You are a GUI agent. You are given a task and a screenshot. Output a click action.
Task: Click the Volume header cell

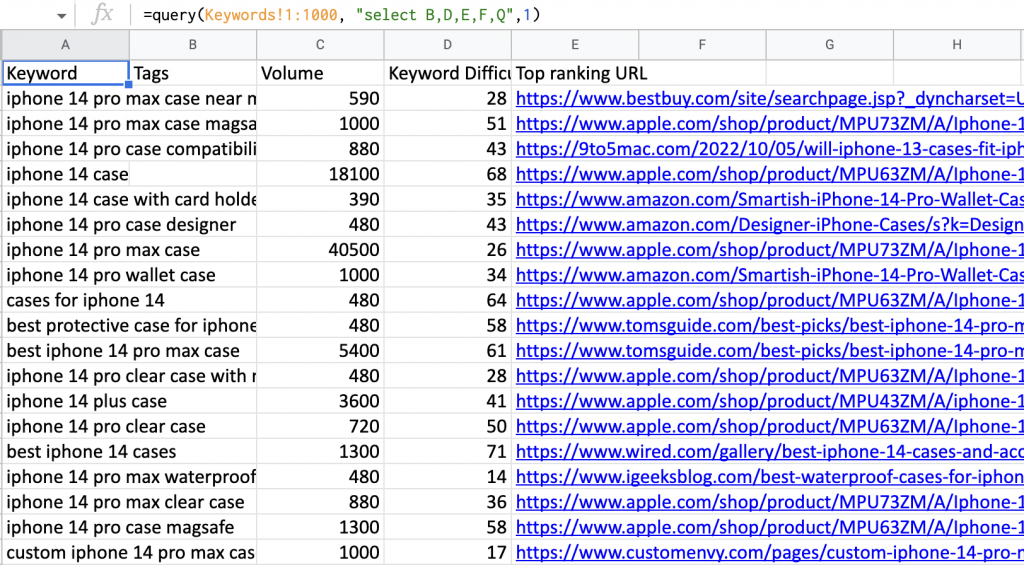320,73
